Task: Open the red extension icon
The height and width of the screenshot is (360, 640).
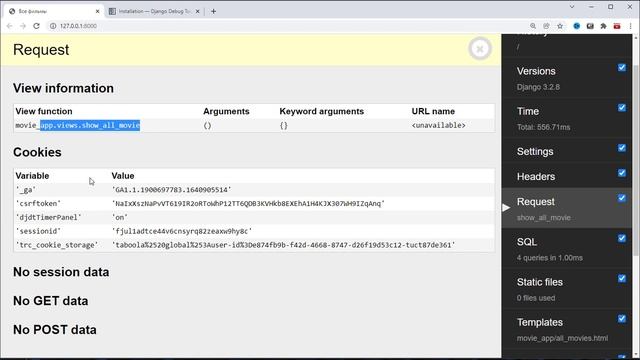Action: pos(617,26)
